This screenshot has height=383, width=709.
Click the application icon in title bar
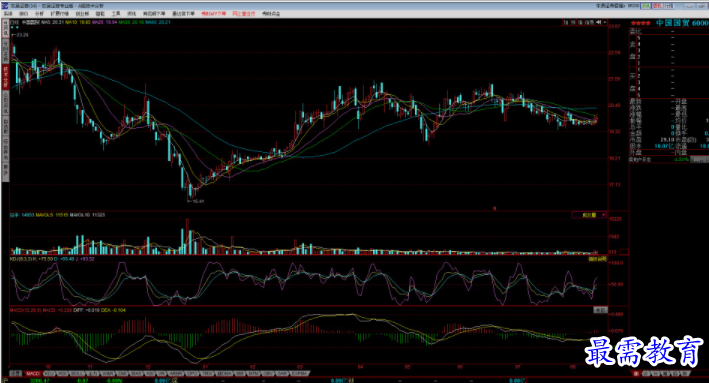tap(5, 6)
